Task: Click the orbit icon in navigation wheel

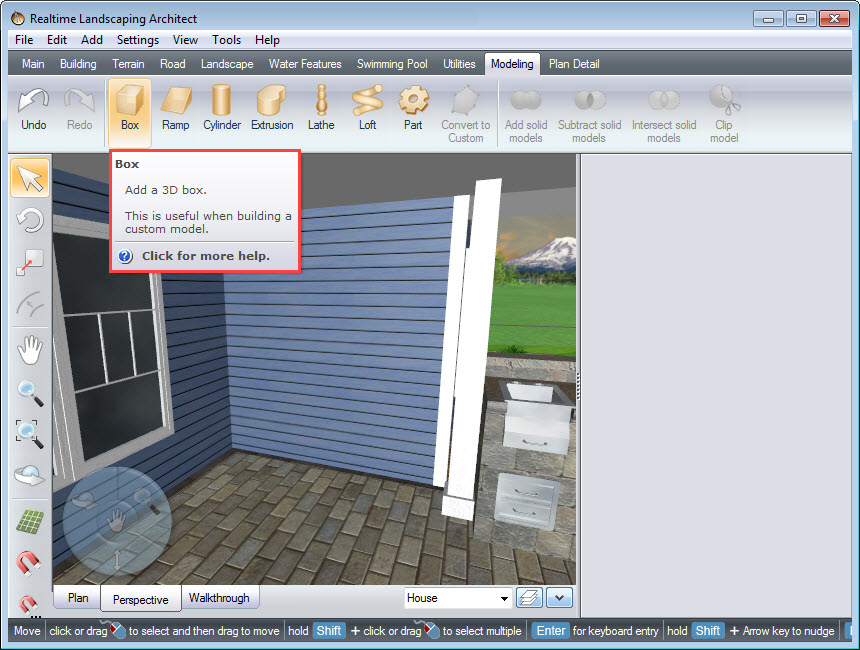Action: 84,500
